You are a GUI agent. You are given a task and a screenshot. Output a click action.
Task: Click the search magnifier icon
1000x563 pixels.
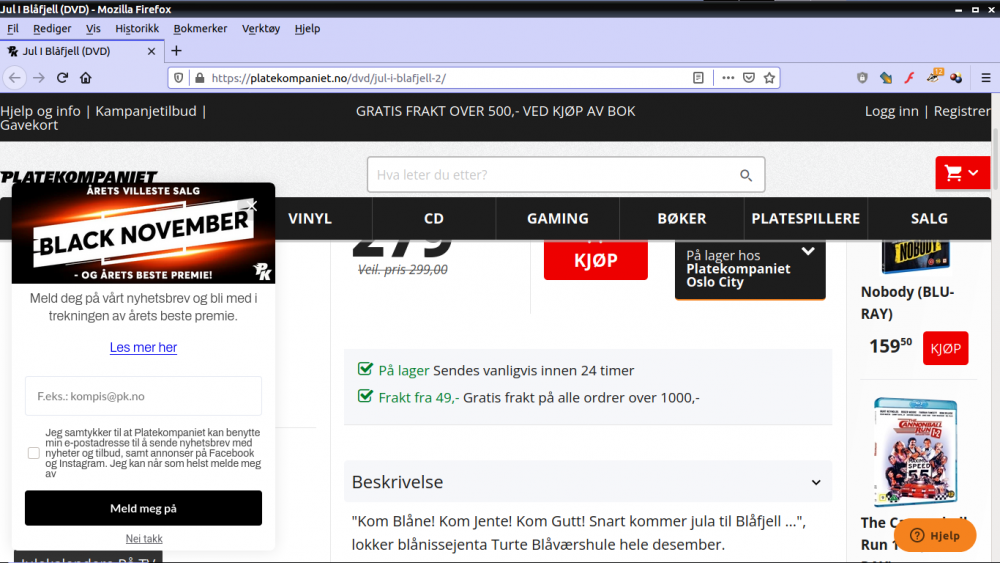pos(746,175)
